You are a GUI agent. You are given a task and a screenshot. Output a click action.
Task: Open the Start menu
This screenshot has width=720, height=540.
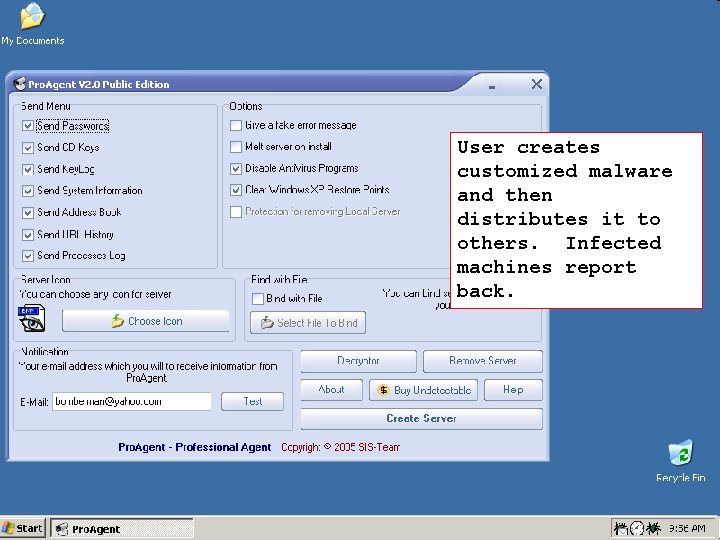[22, 529]
